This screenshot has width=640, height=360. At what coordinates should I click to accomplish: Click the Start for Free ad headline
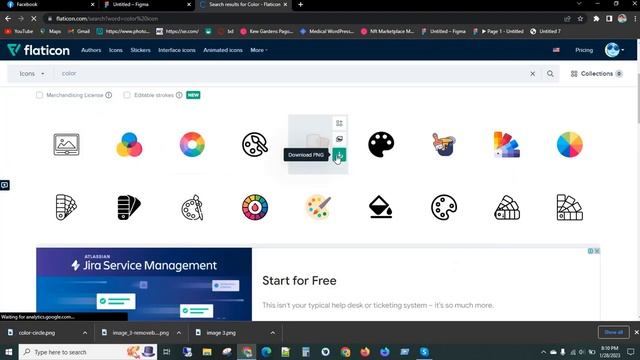tap(299, 281)
